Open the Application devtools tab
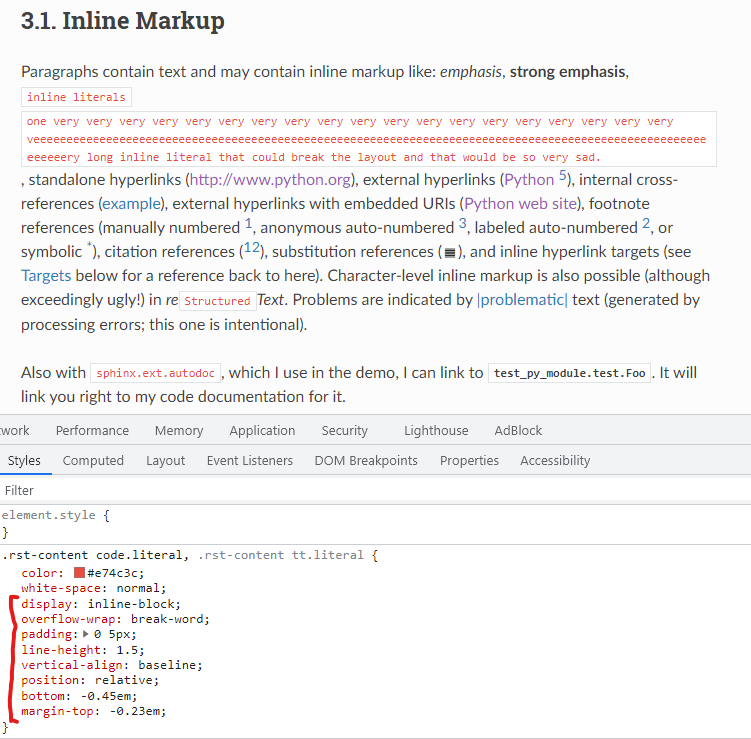 click(x=262, y=431)
